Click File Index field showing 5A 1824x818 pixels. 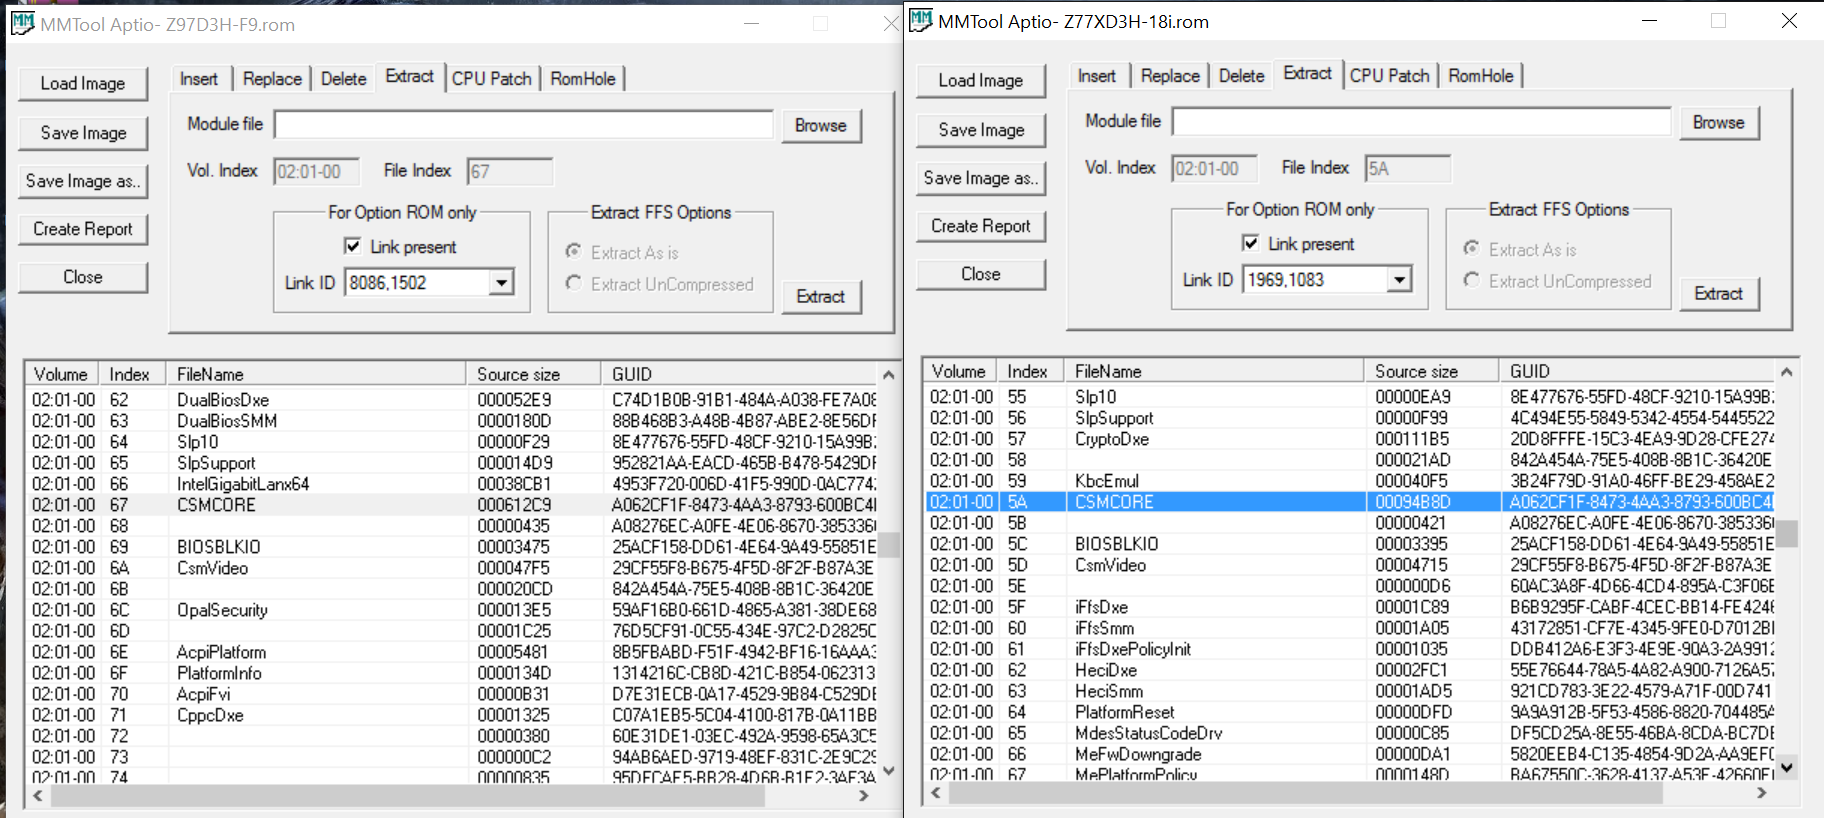[1408, 169]
